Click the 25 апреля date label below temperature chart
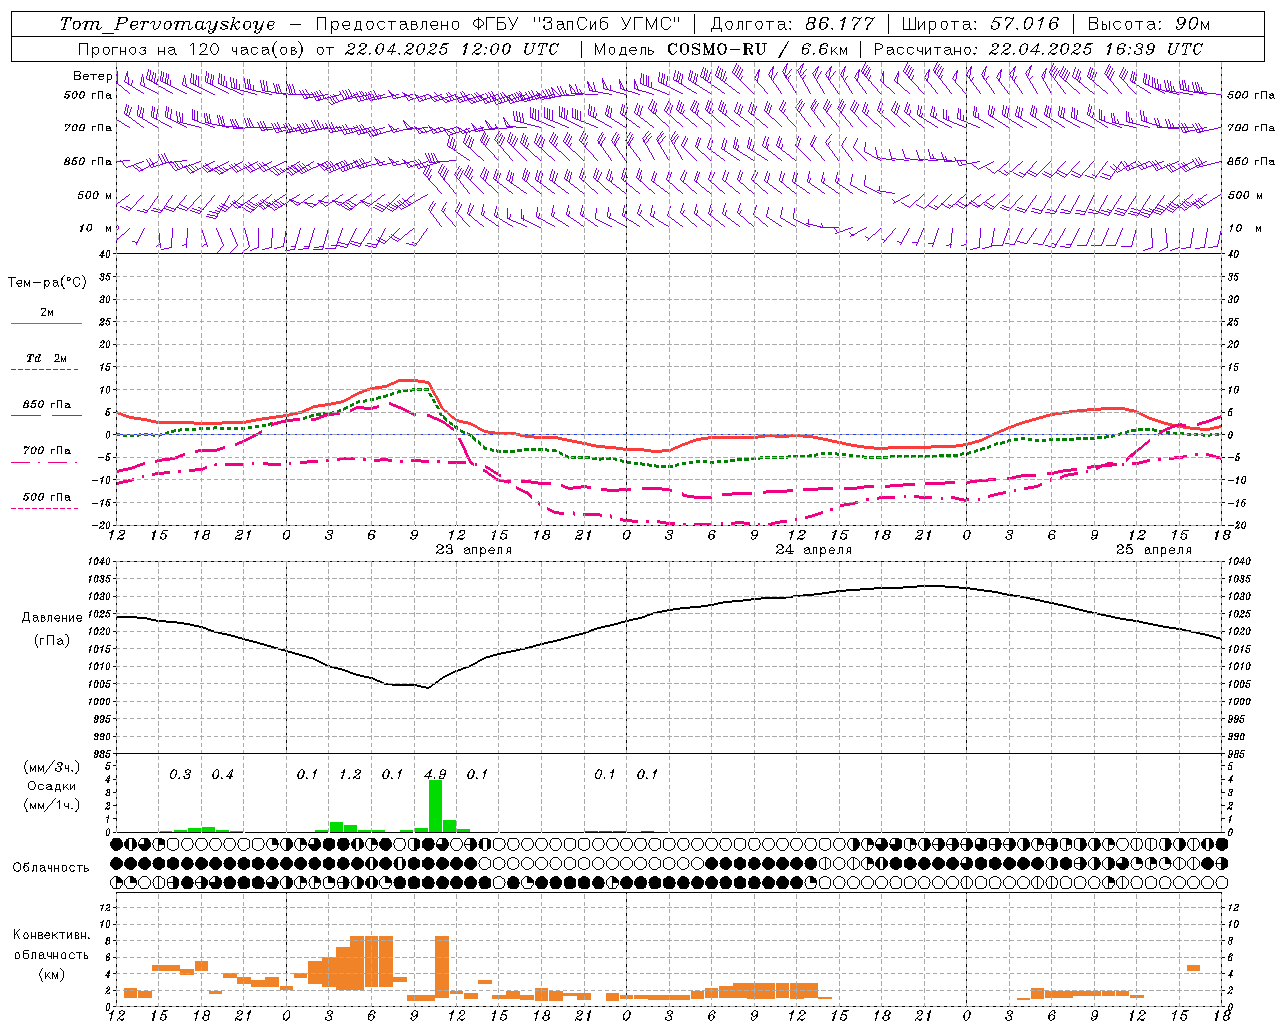Image resolution: width=1280 pixels, height=1024 pixels. click(1153, 549)
